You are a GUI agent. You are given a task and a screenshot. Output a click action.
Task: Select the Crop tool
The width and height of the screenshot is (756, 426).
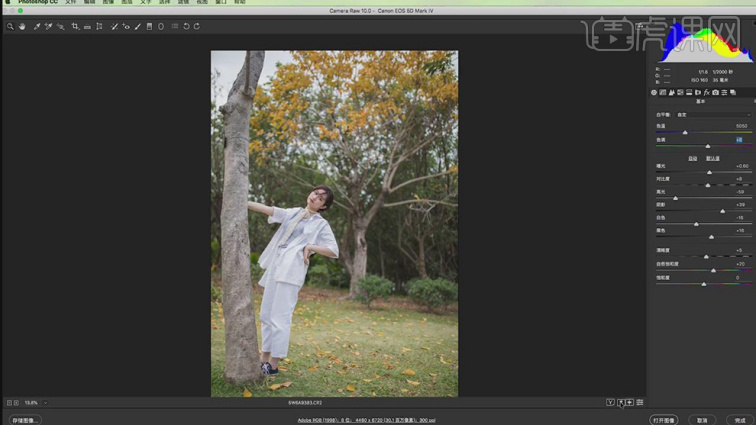click(x=75, y=27)
